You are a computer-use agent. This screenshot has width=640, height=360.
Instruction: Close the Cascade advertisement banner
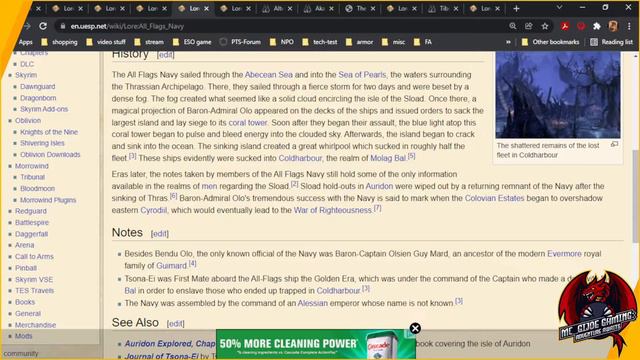pos(415,328)
